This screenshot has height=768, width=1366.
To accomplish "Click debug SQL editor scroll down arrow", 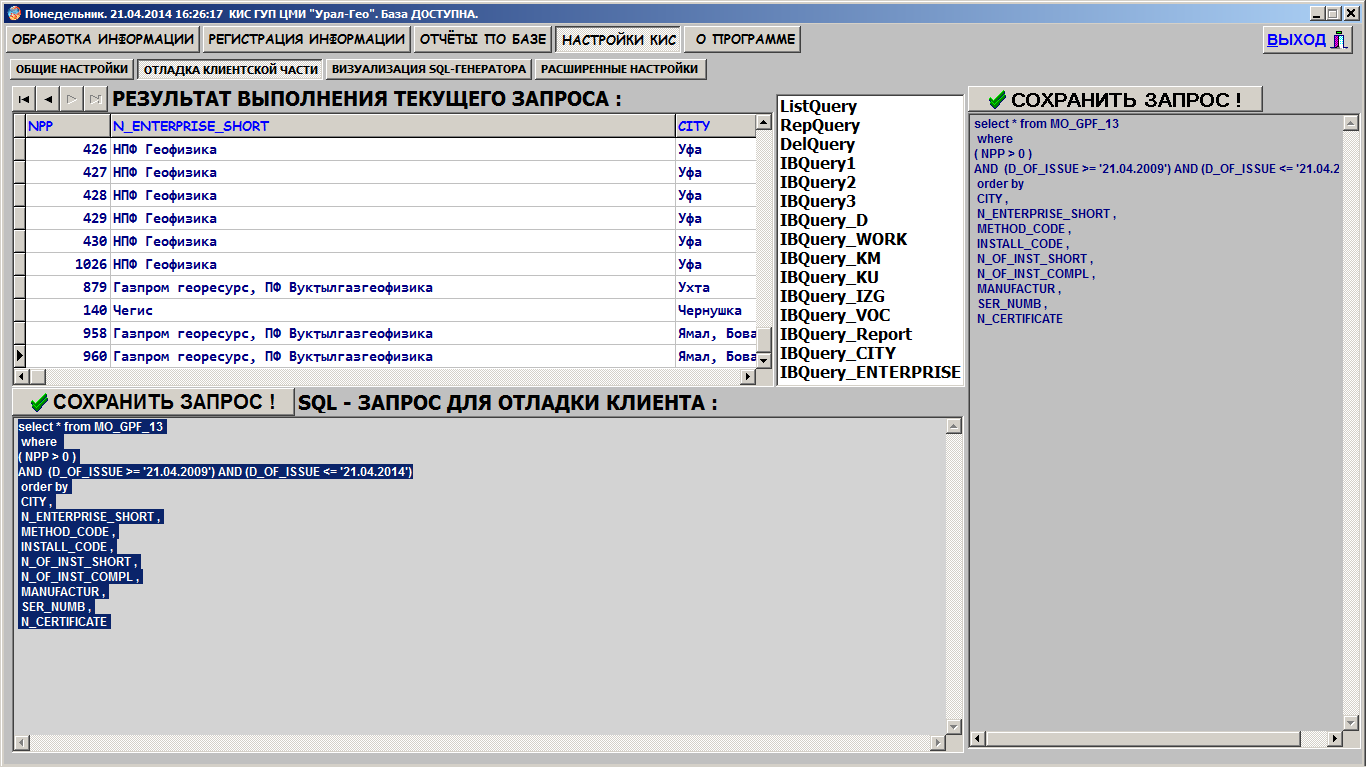I will point(953,727).
